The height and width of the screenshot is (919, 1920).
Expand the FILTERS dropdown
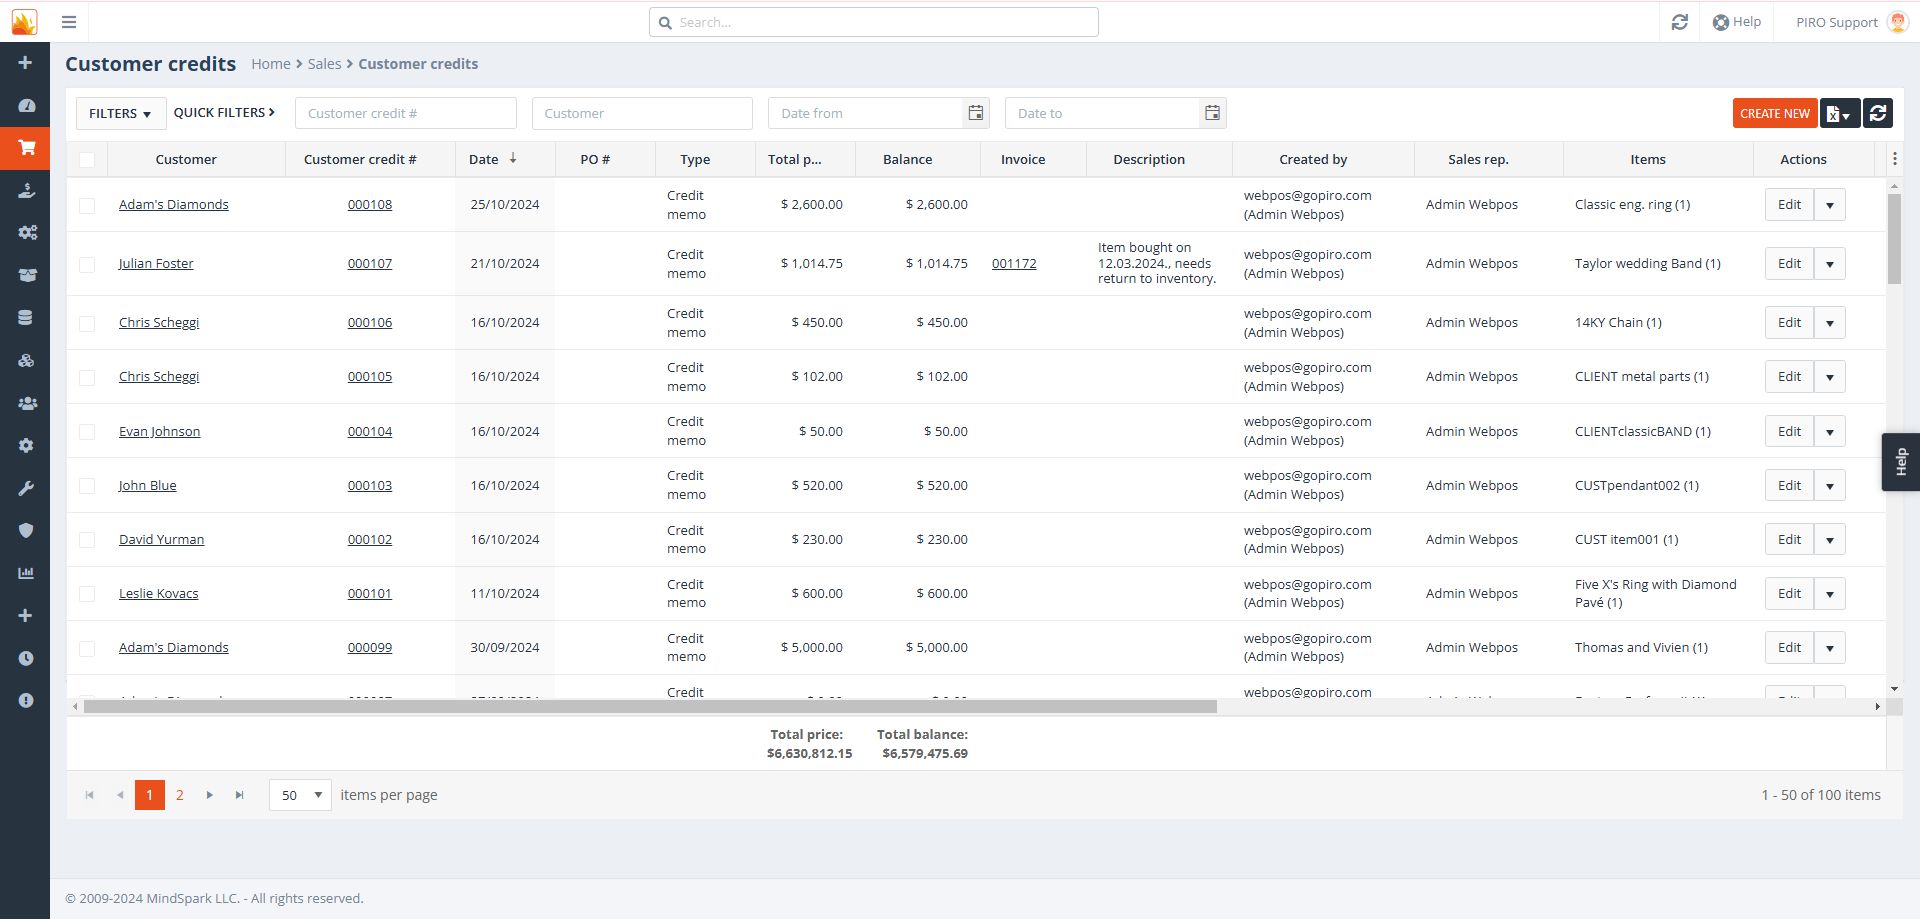[120, 114]
